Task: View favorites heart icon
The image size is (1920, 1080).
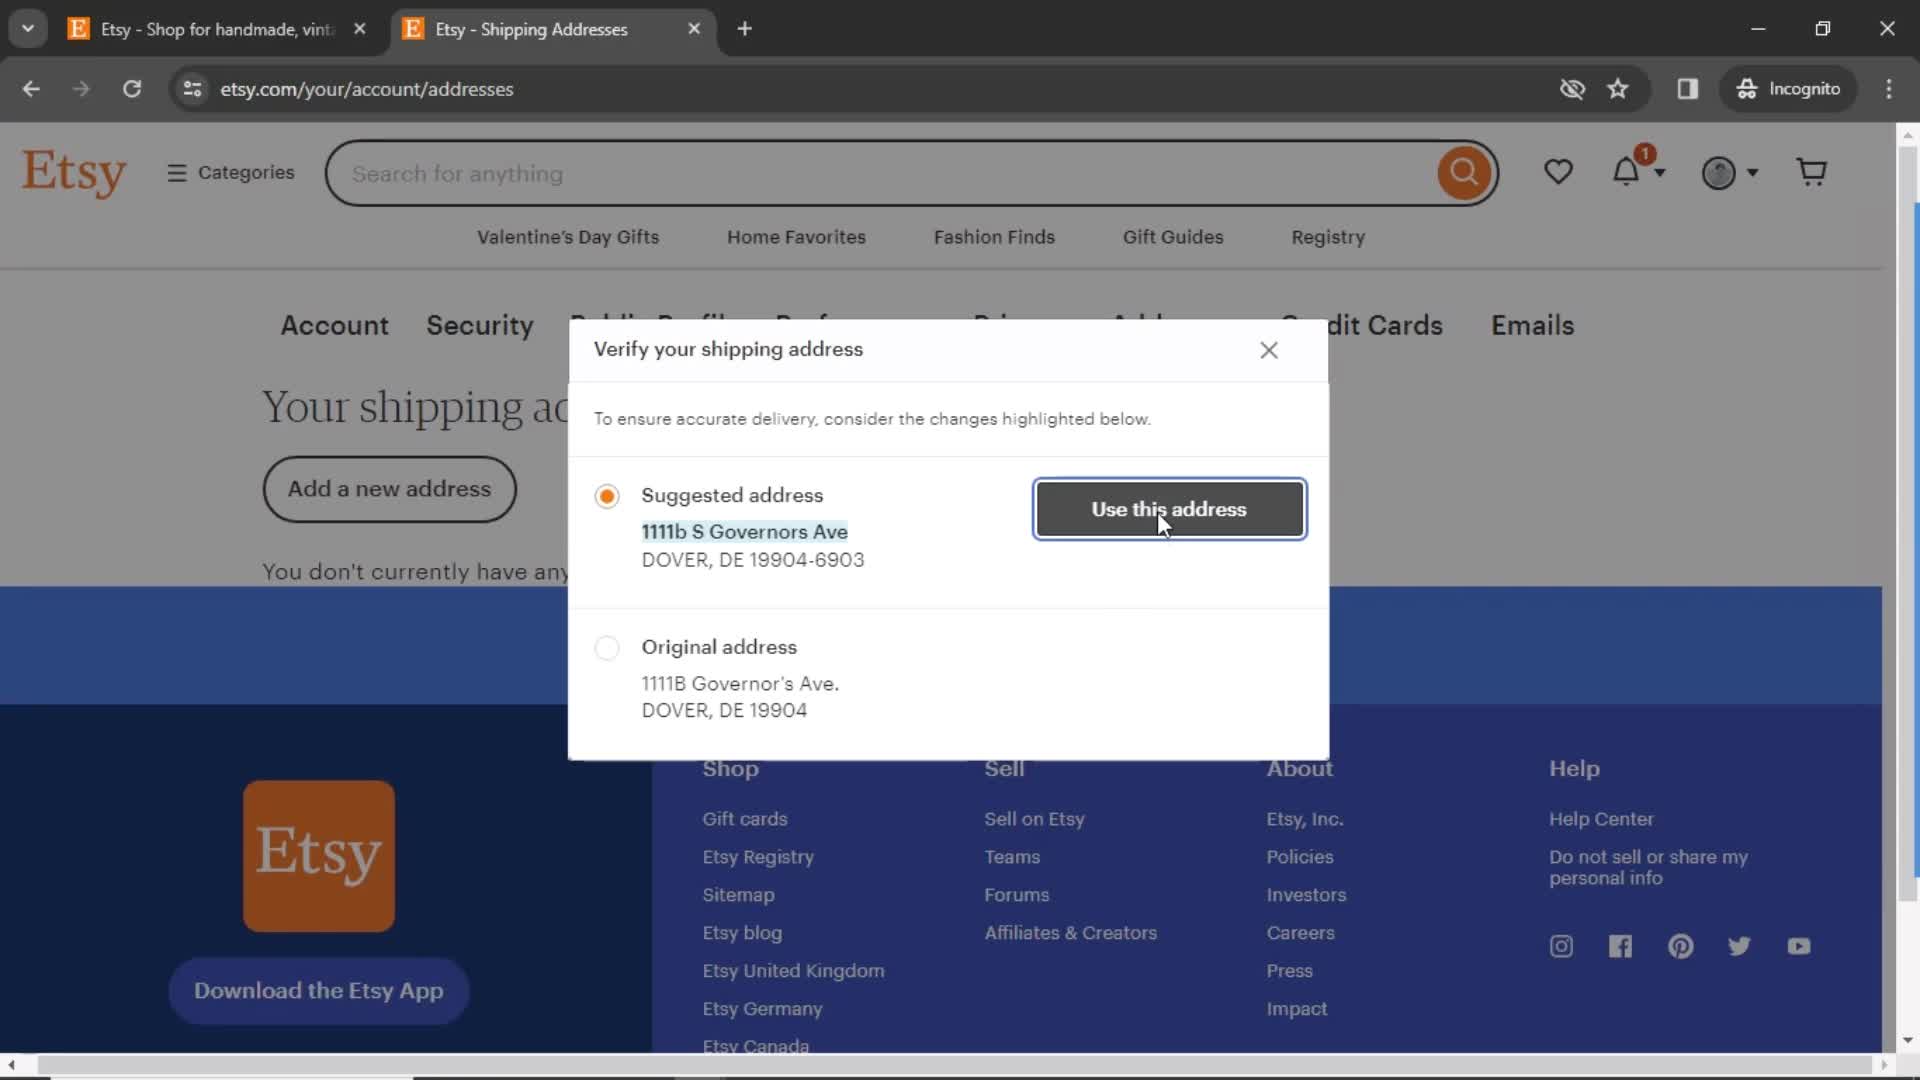Action: 1559,171
